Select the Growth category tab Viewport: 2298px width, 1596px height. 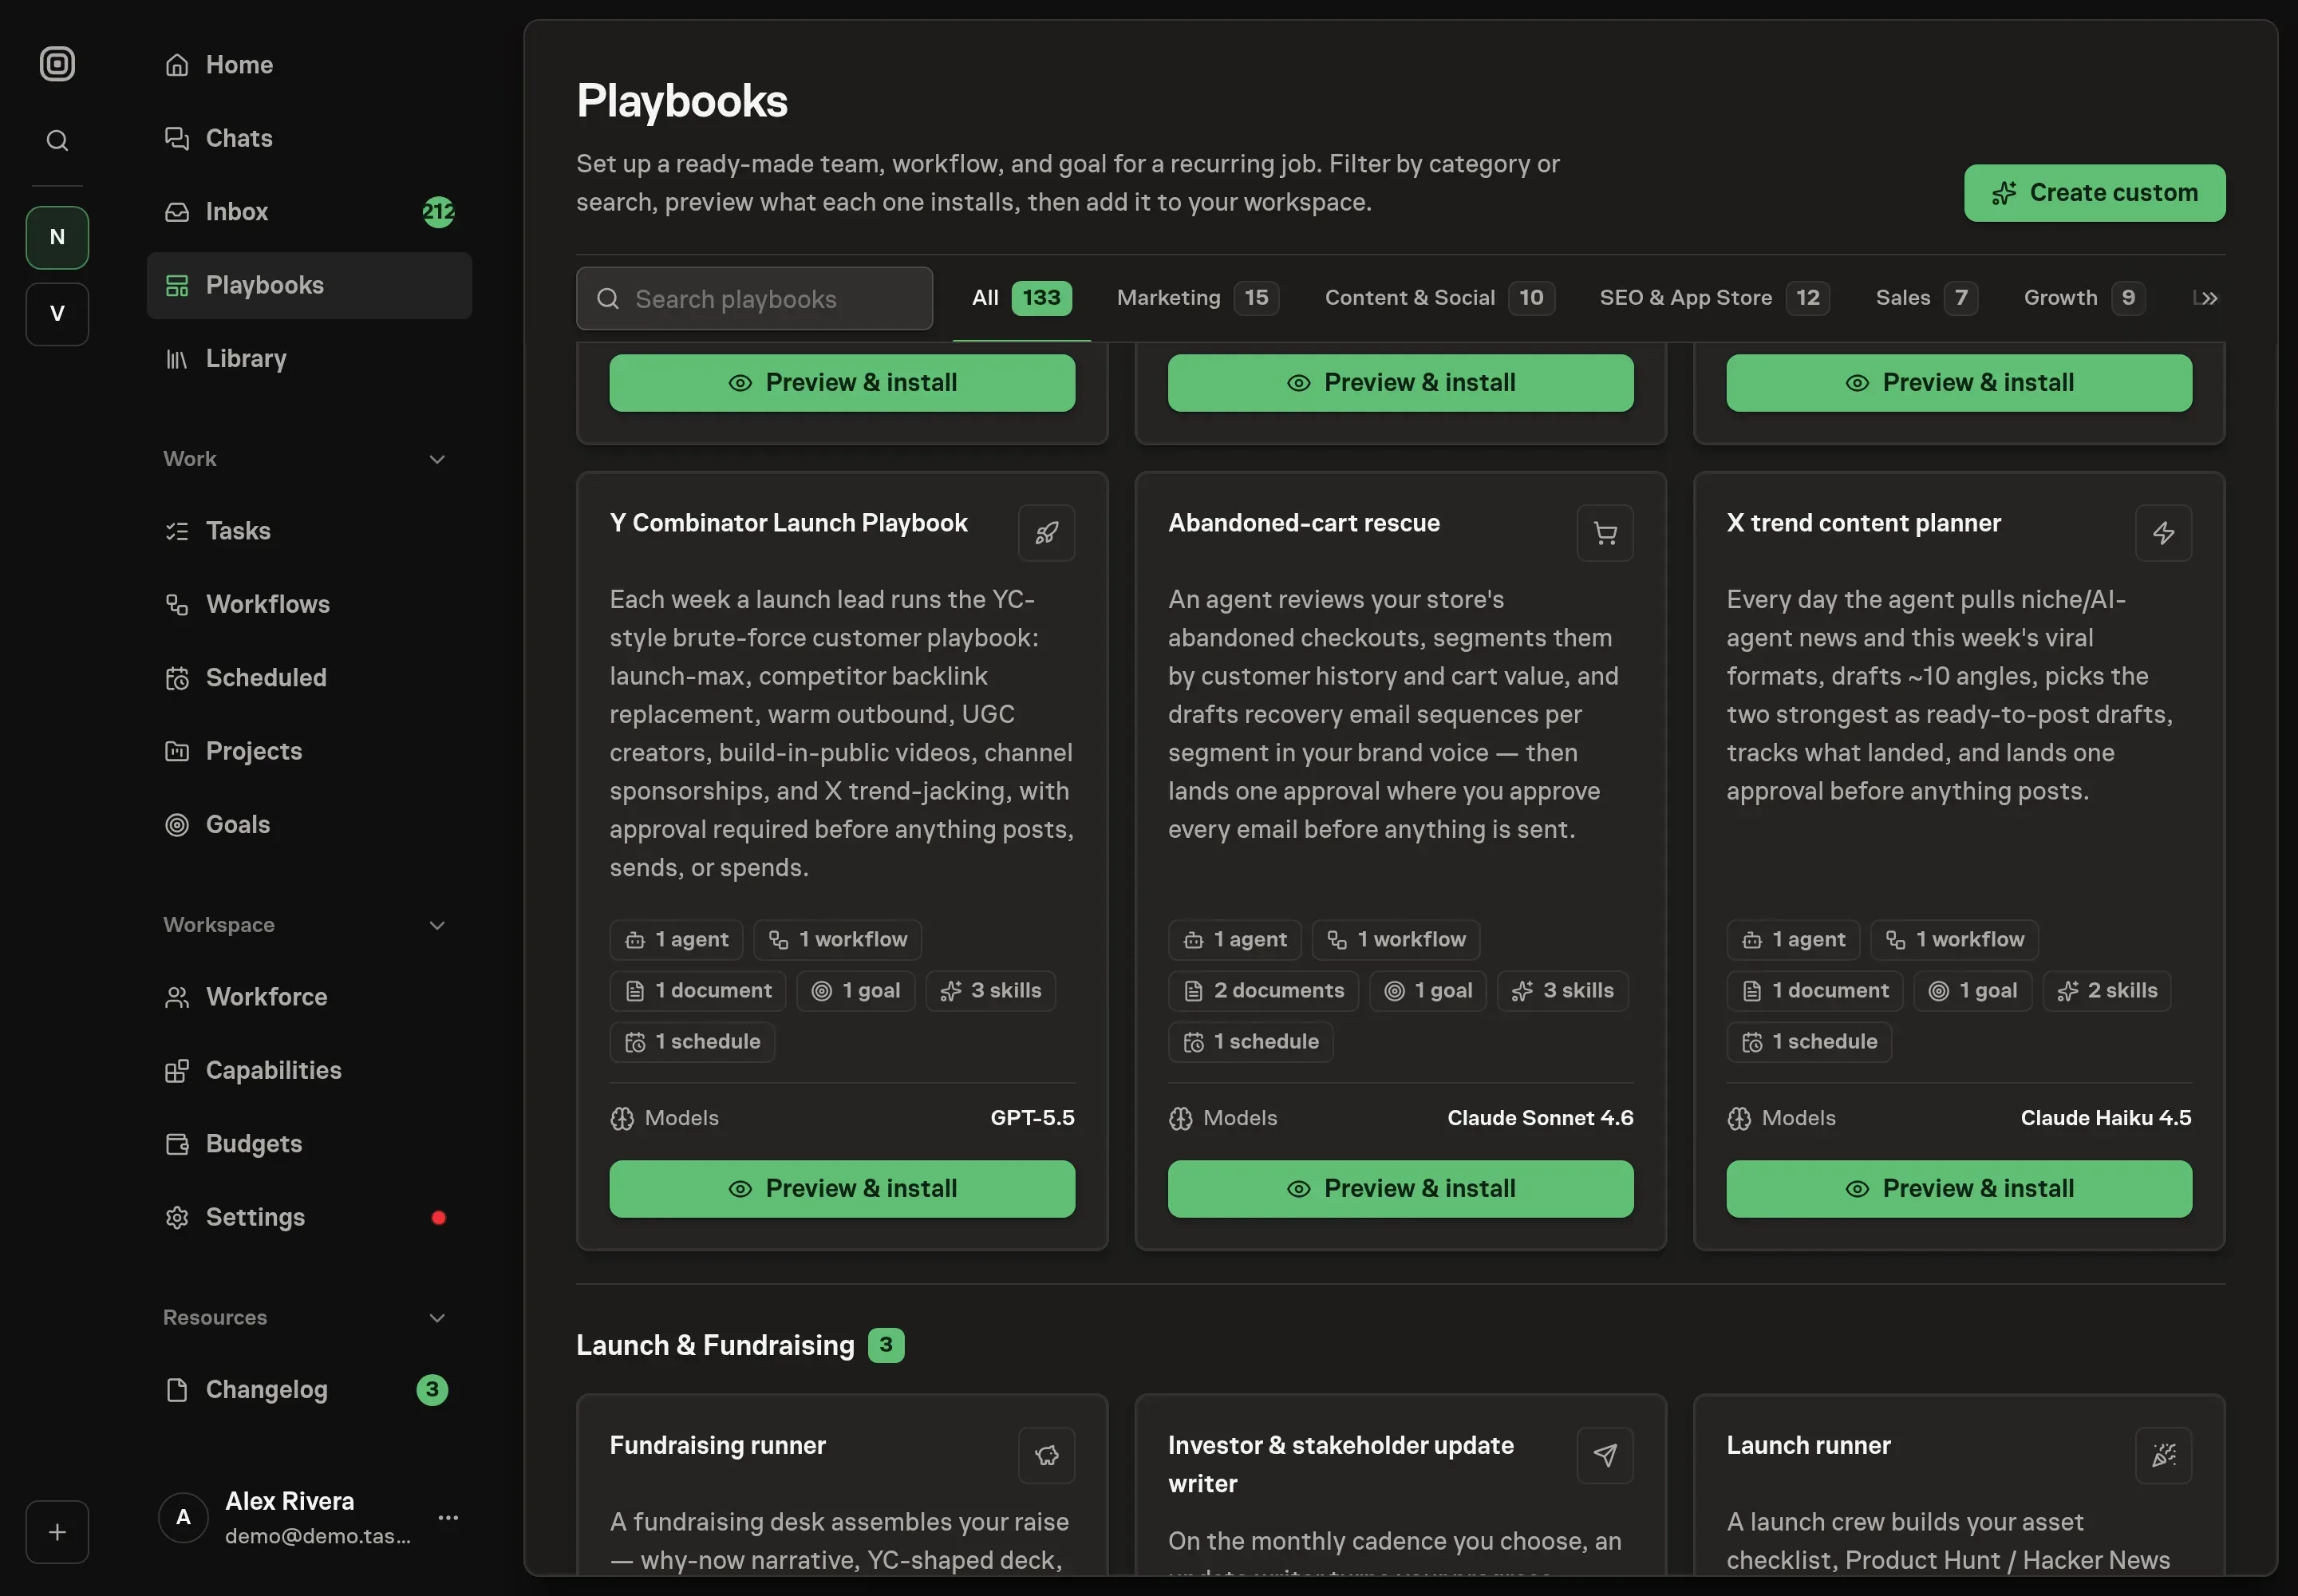2084,298
